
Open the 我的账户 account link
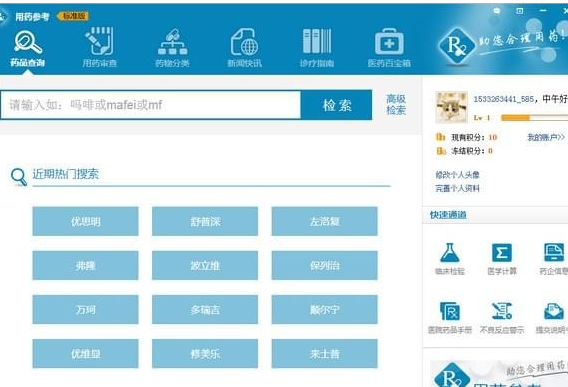[x=546, y=137]
